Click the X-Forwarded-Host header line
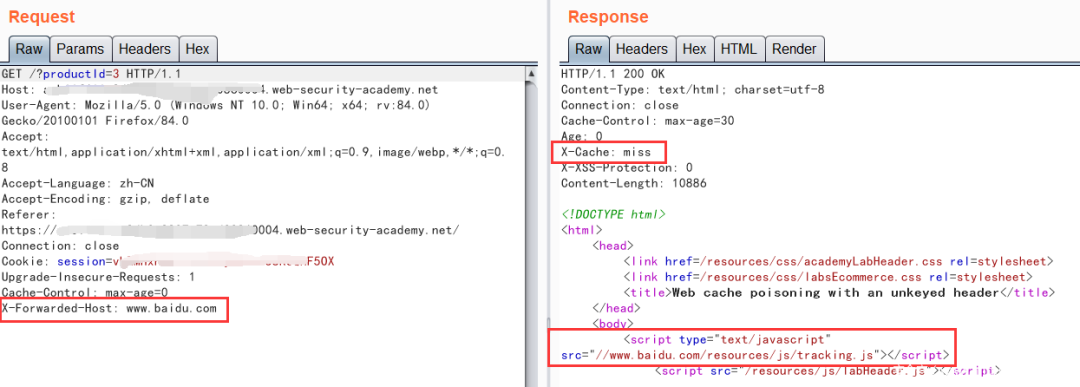This screenshot has width=1080, height=387. click(x=110, y=308)
